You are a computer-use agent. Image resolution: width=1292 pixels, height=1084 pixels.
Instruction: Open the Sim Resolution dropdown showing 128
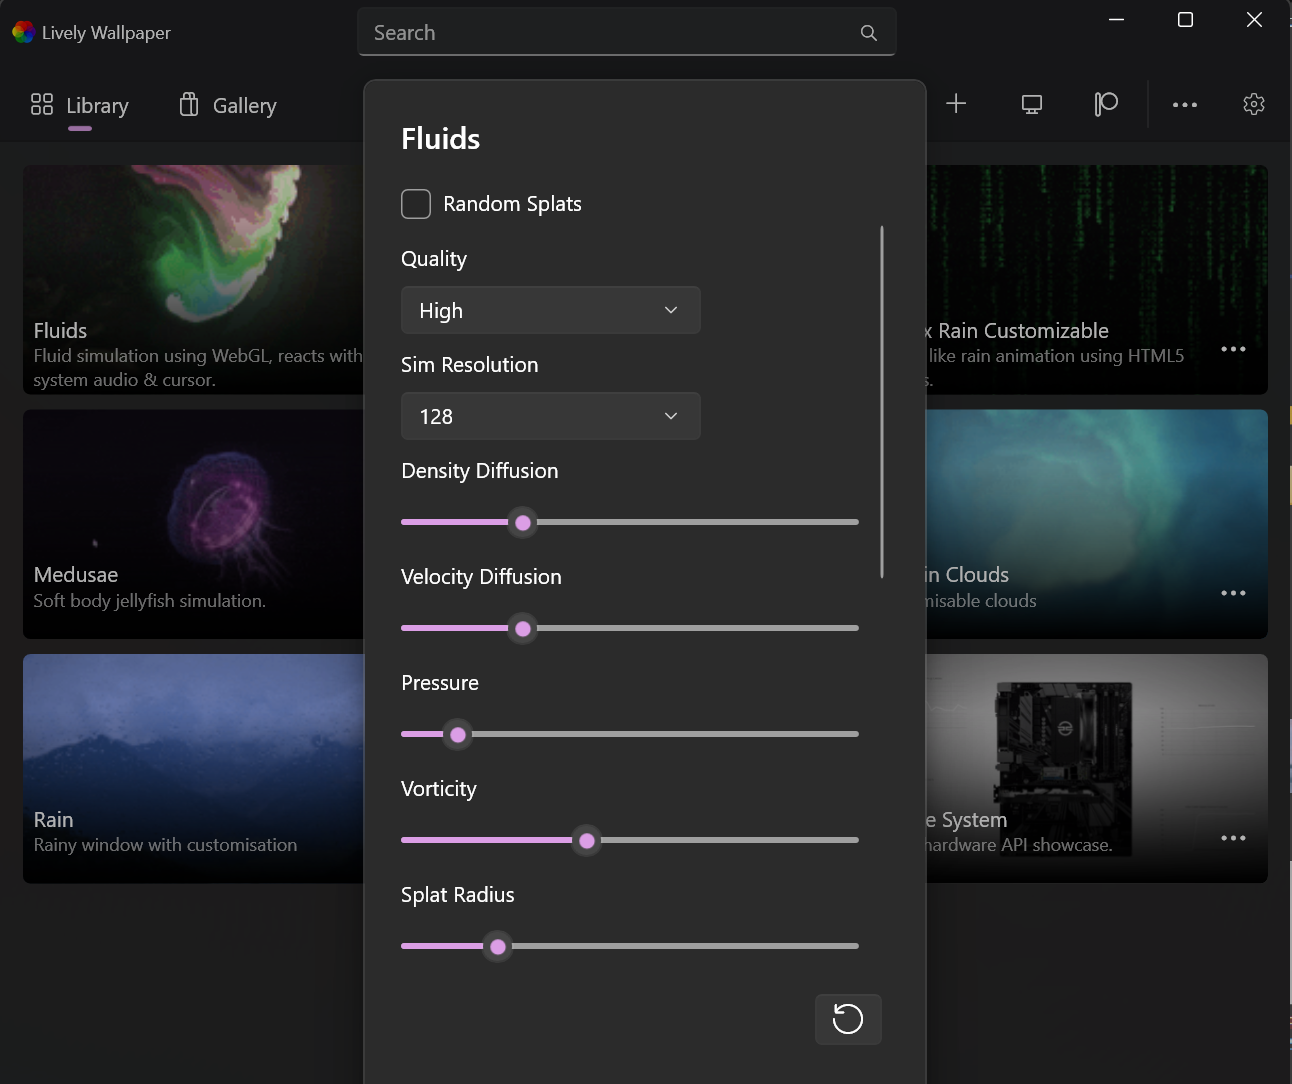point(550,416)
